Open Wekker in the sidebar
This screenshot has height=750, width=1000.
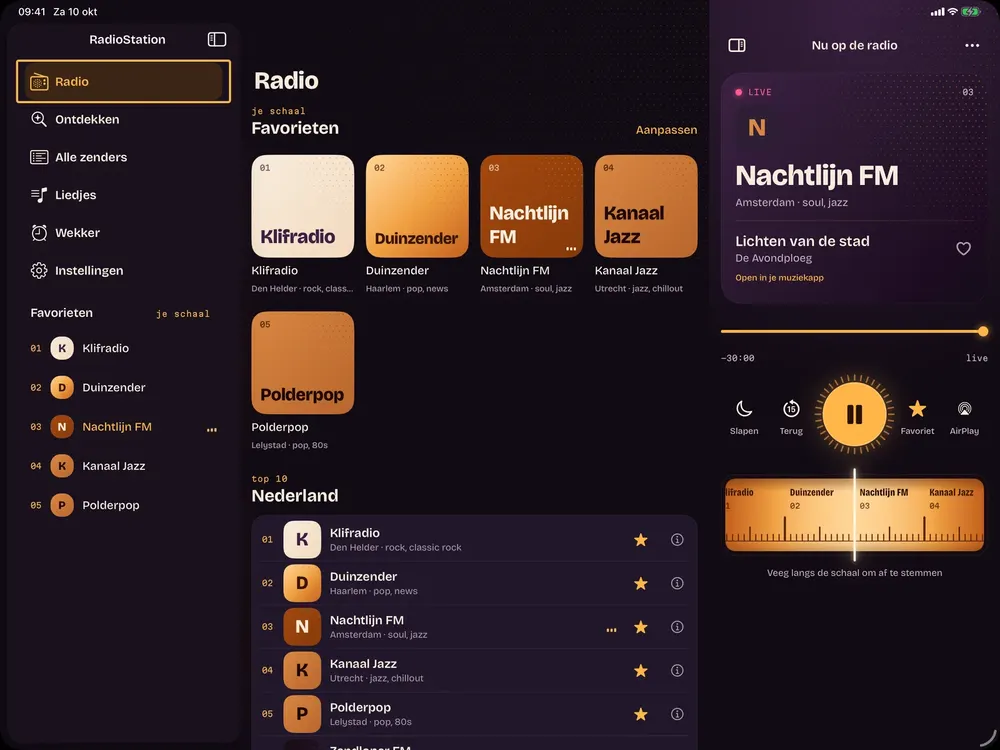pos(123,233)
